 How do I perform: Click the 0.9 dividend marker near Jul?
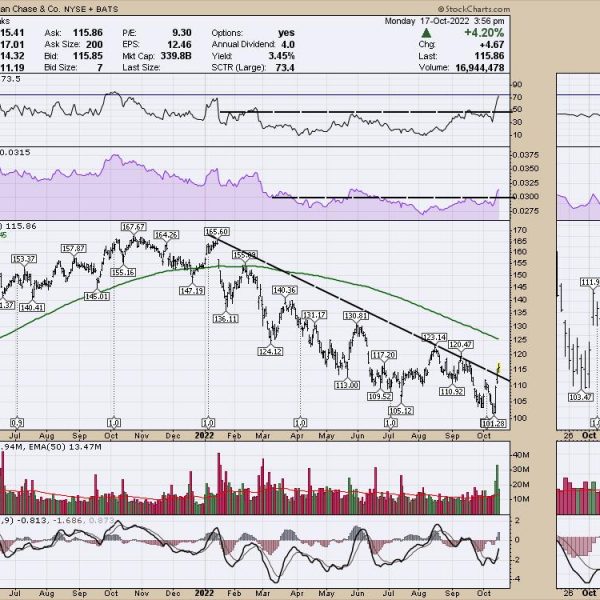click(x=16, y=423)
